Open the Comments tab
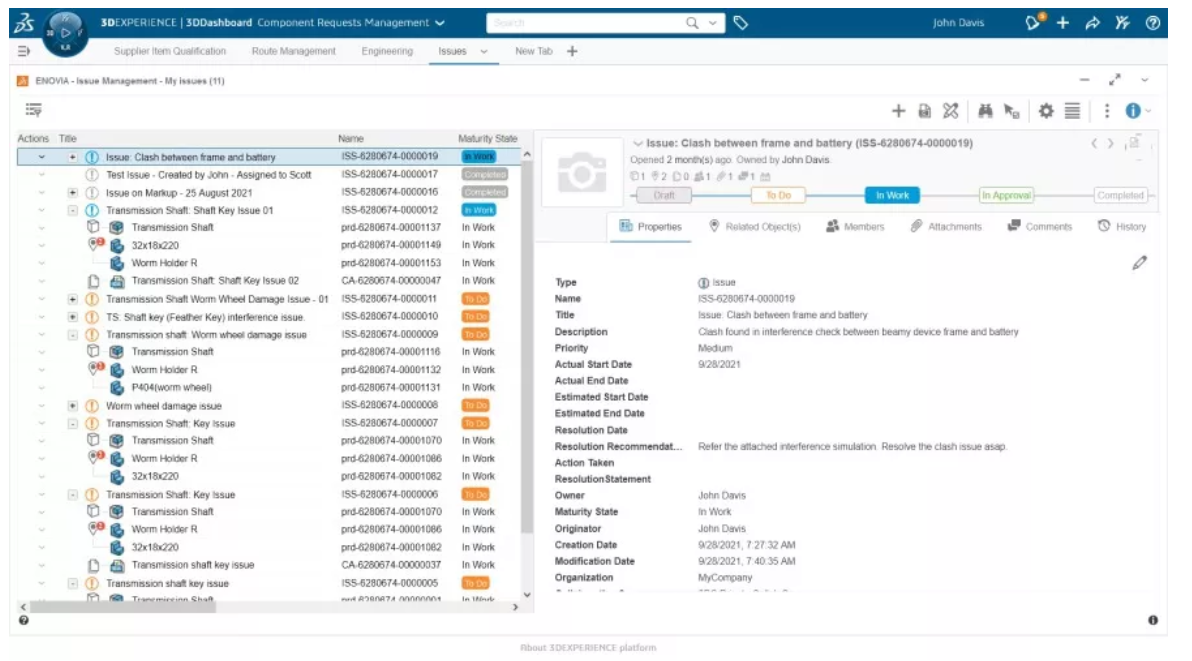This screenshot has height=661, width=1192. 1039,226
